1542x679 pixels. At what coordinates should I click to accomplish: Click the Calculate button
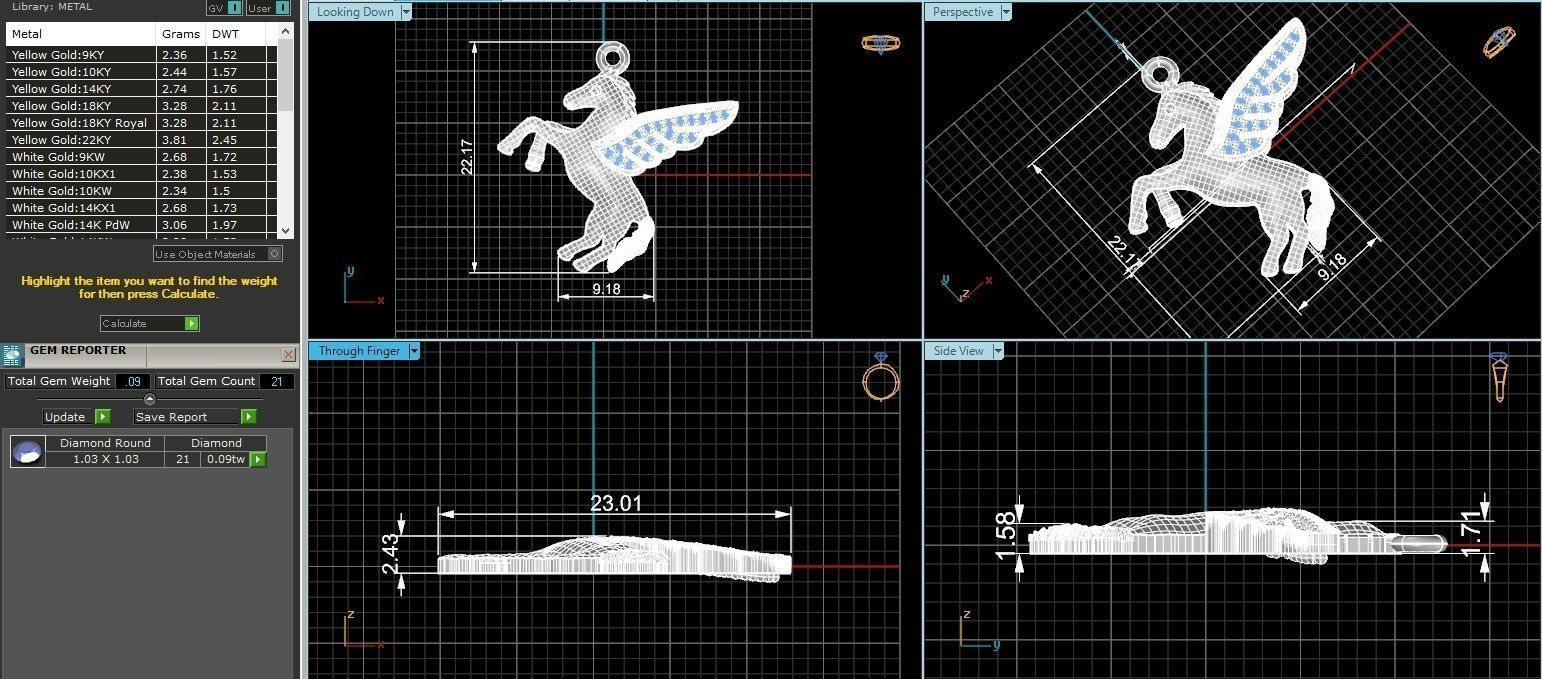tap(150, 323)
